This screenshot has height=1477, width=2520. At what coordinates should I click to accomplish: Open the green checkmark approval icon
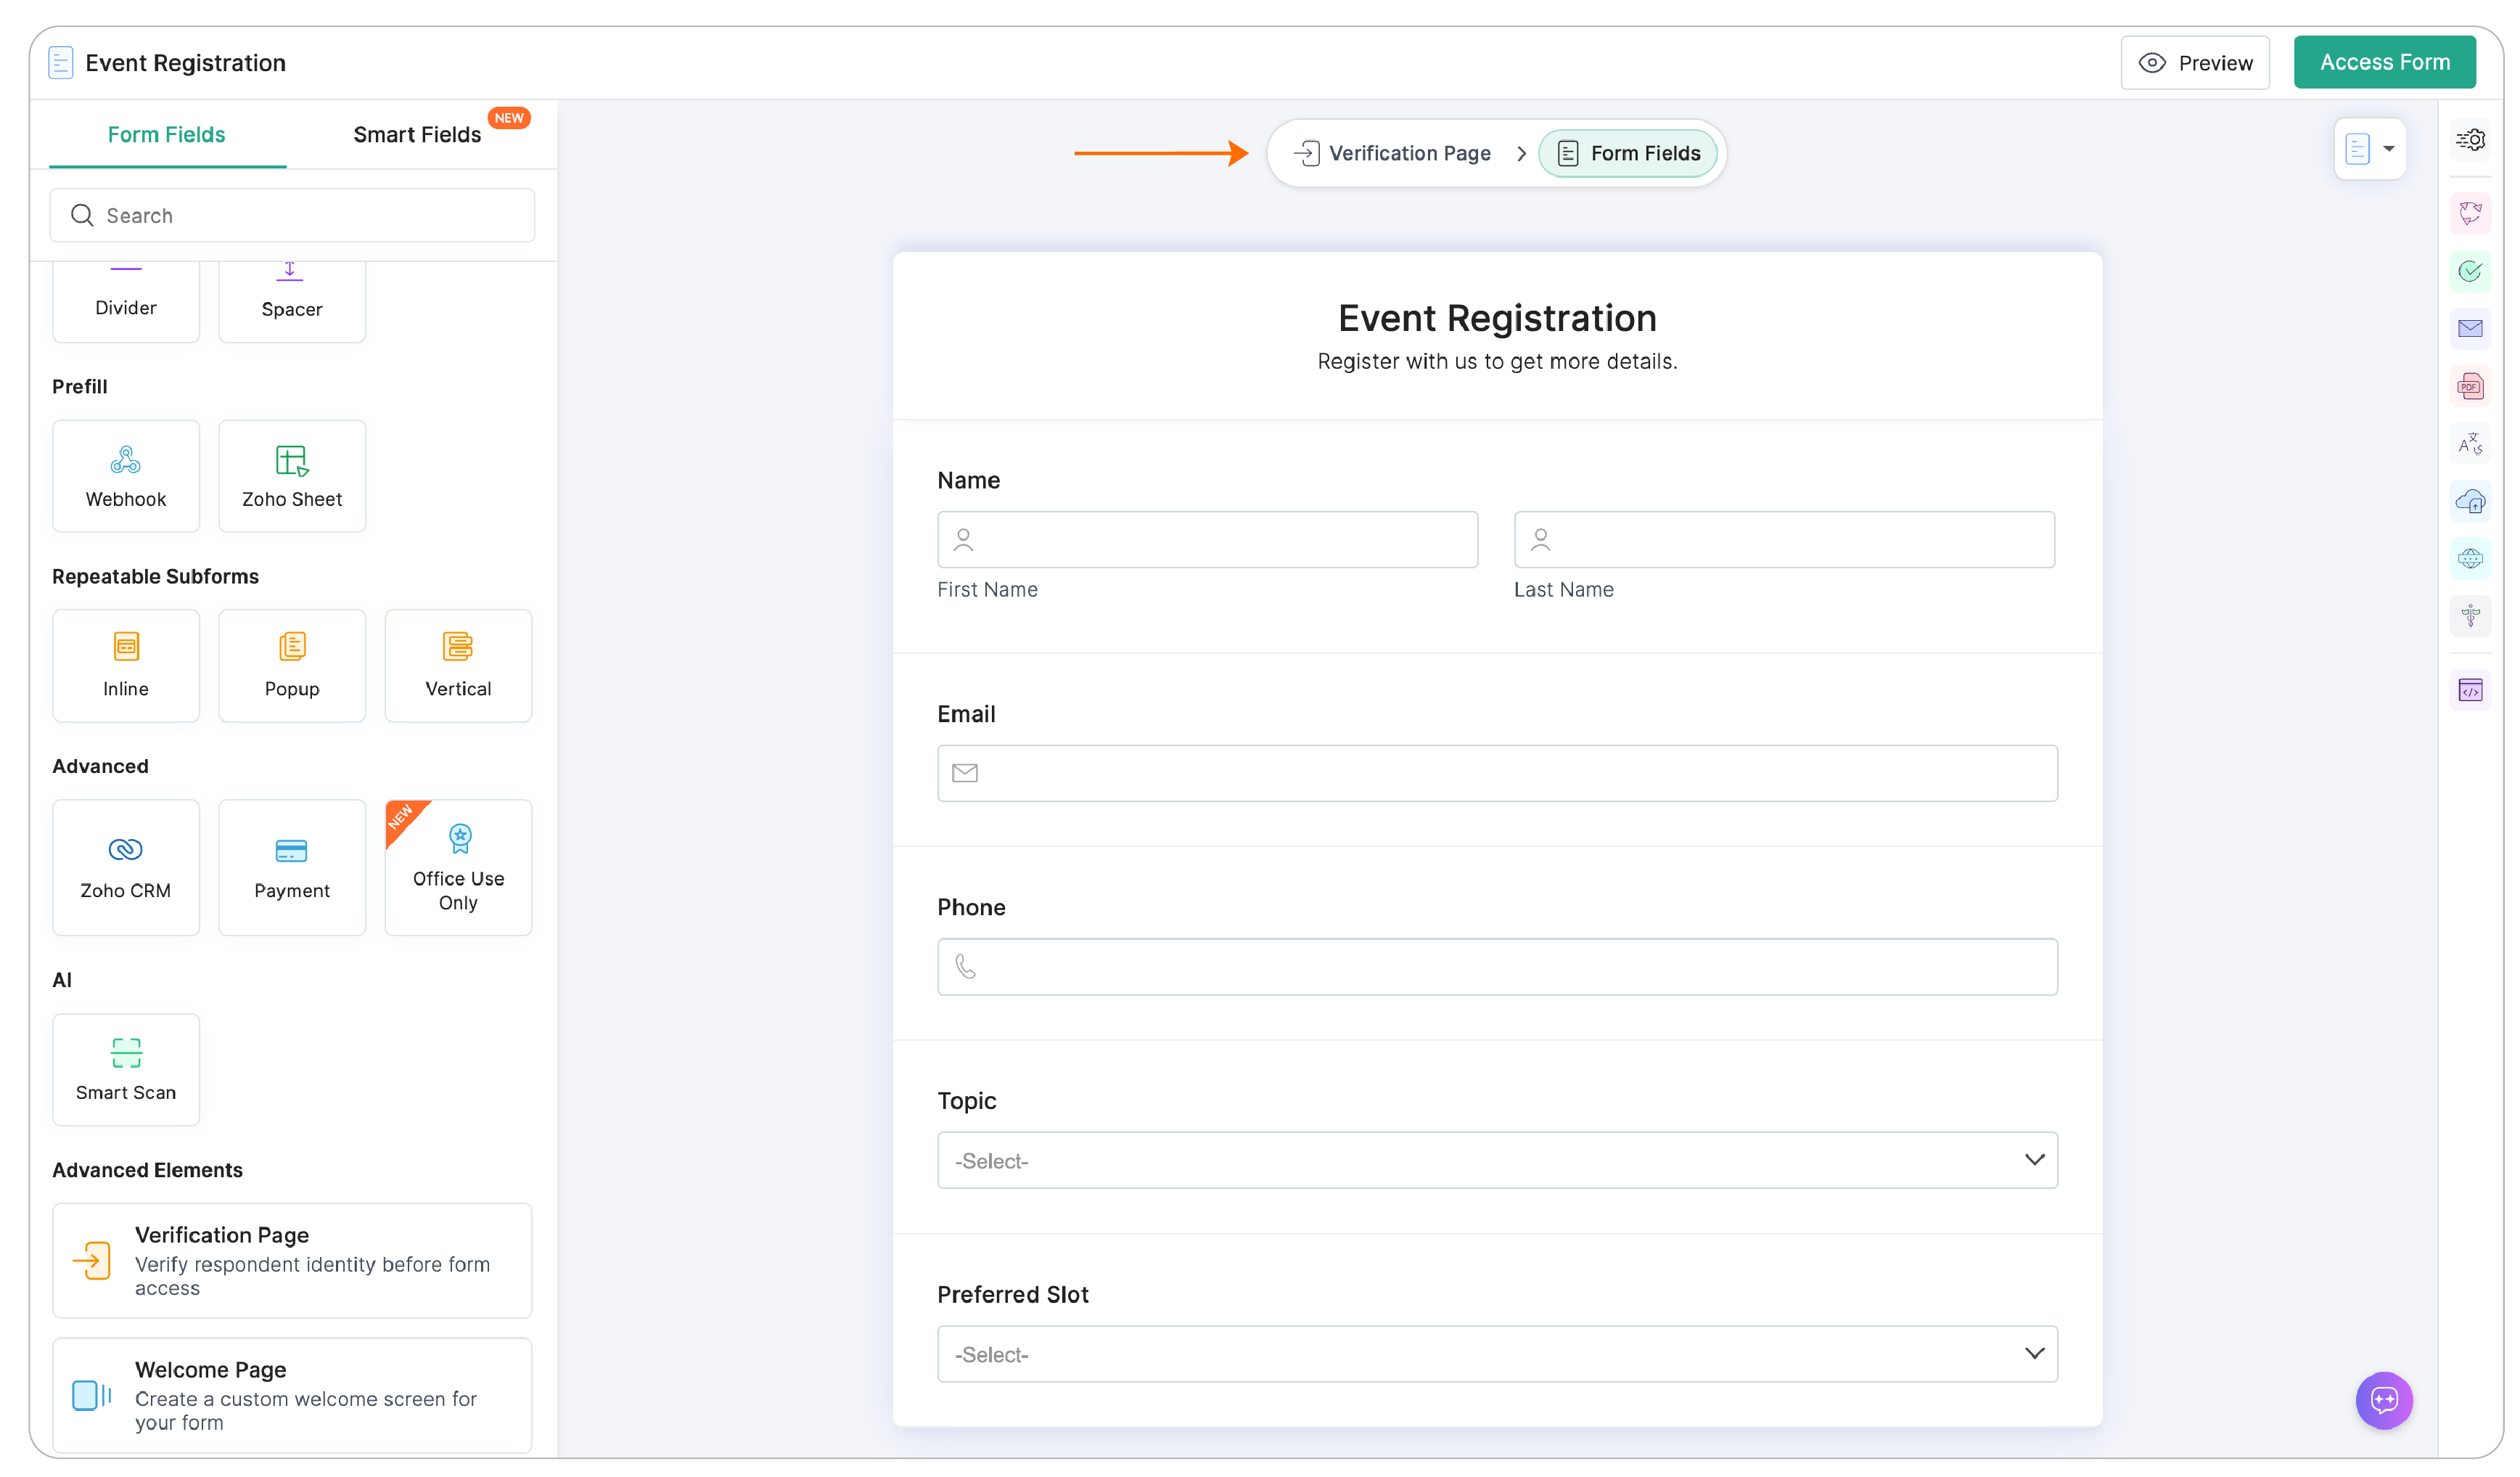click(x=2470, y=271)
